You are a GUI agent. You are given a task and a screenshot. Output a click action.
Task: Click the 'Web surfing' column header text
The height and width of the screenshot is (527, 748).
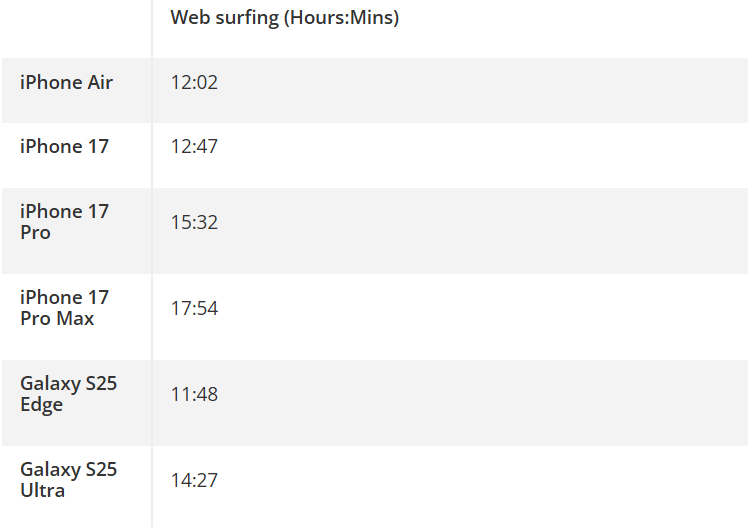coord(225,18)
